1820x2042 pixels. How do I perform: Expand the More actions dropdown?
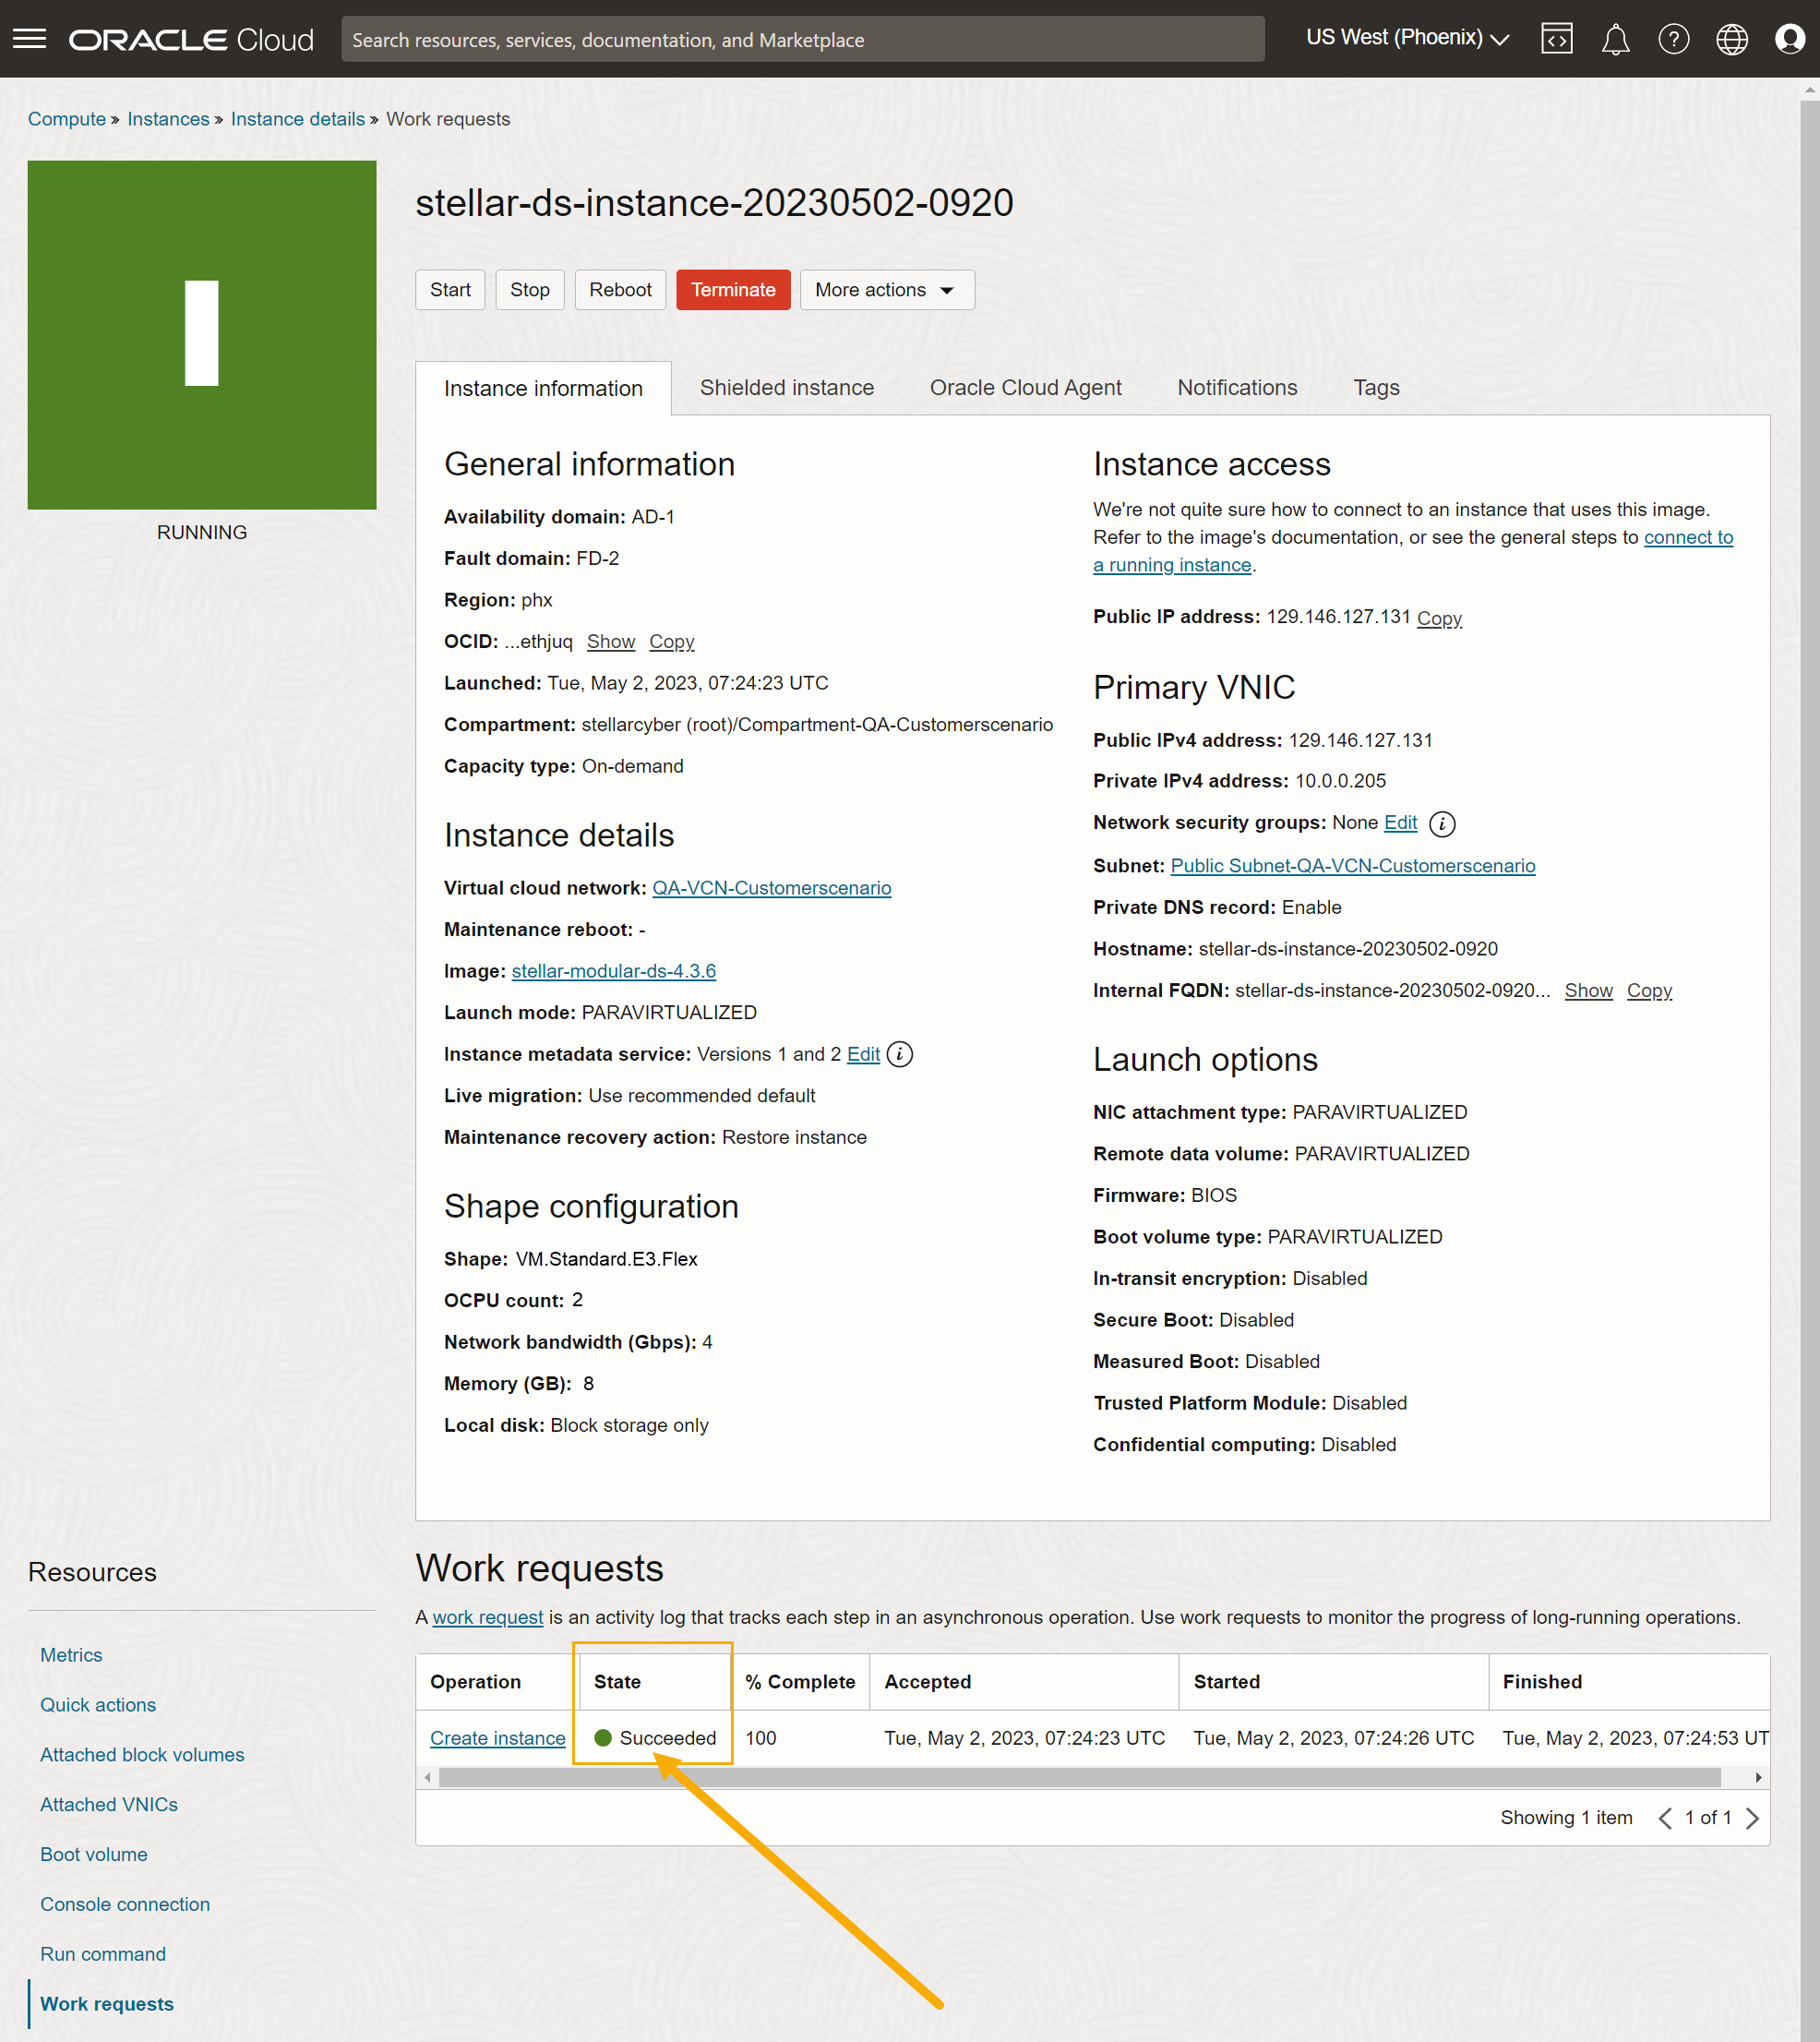pos(886,290)
